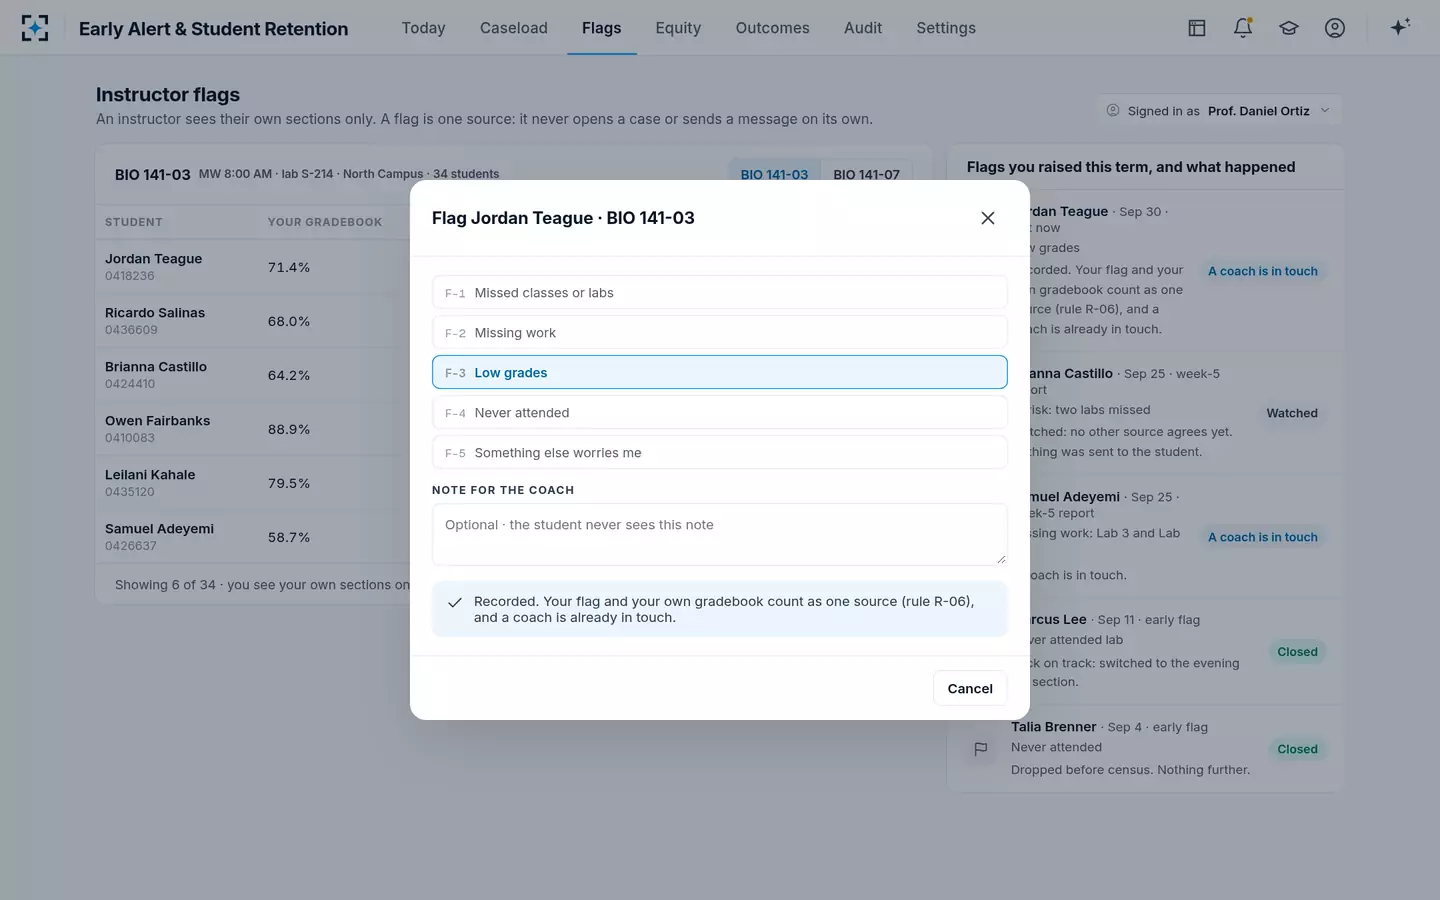
Task: Open the layout panel icon in header
Action: pos(1197,28)
